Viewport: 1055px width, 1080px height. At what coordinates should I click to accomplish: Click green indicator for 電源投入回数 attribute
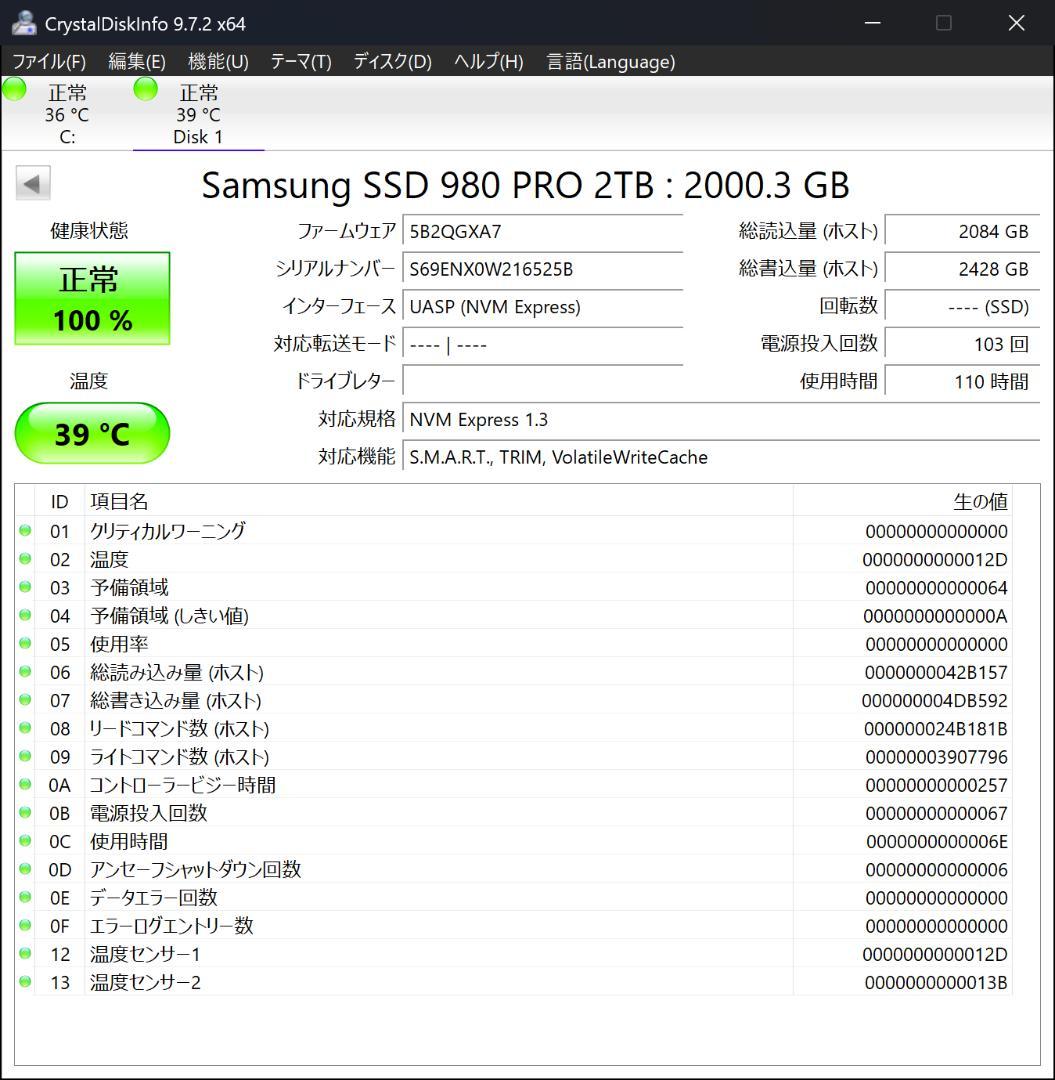[25, 813]
